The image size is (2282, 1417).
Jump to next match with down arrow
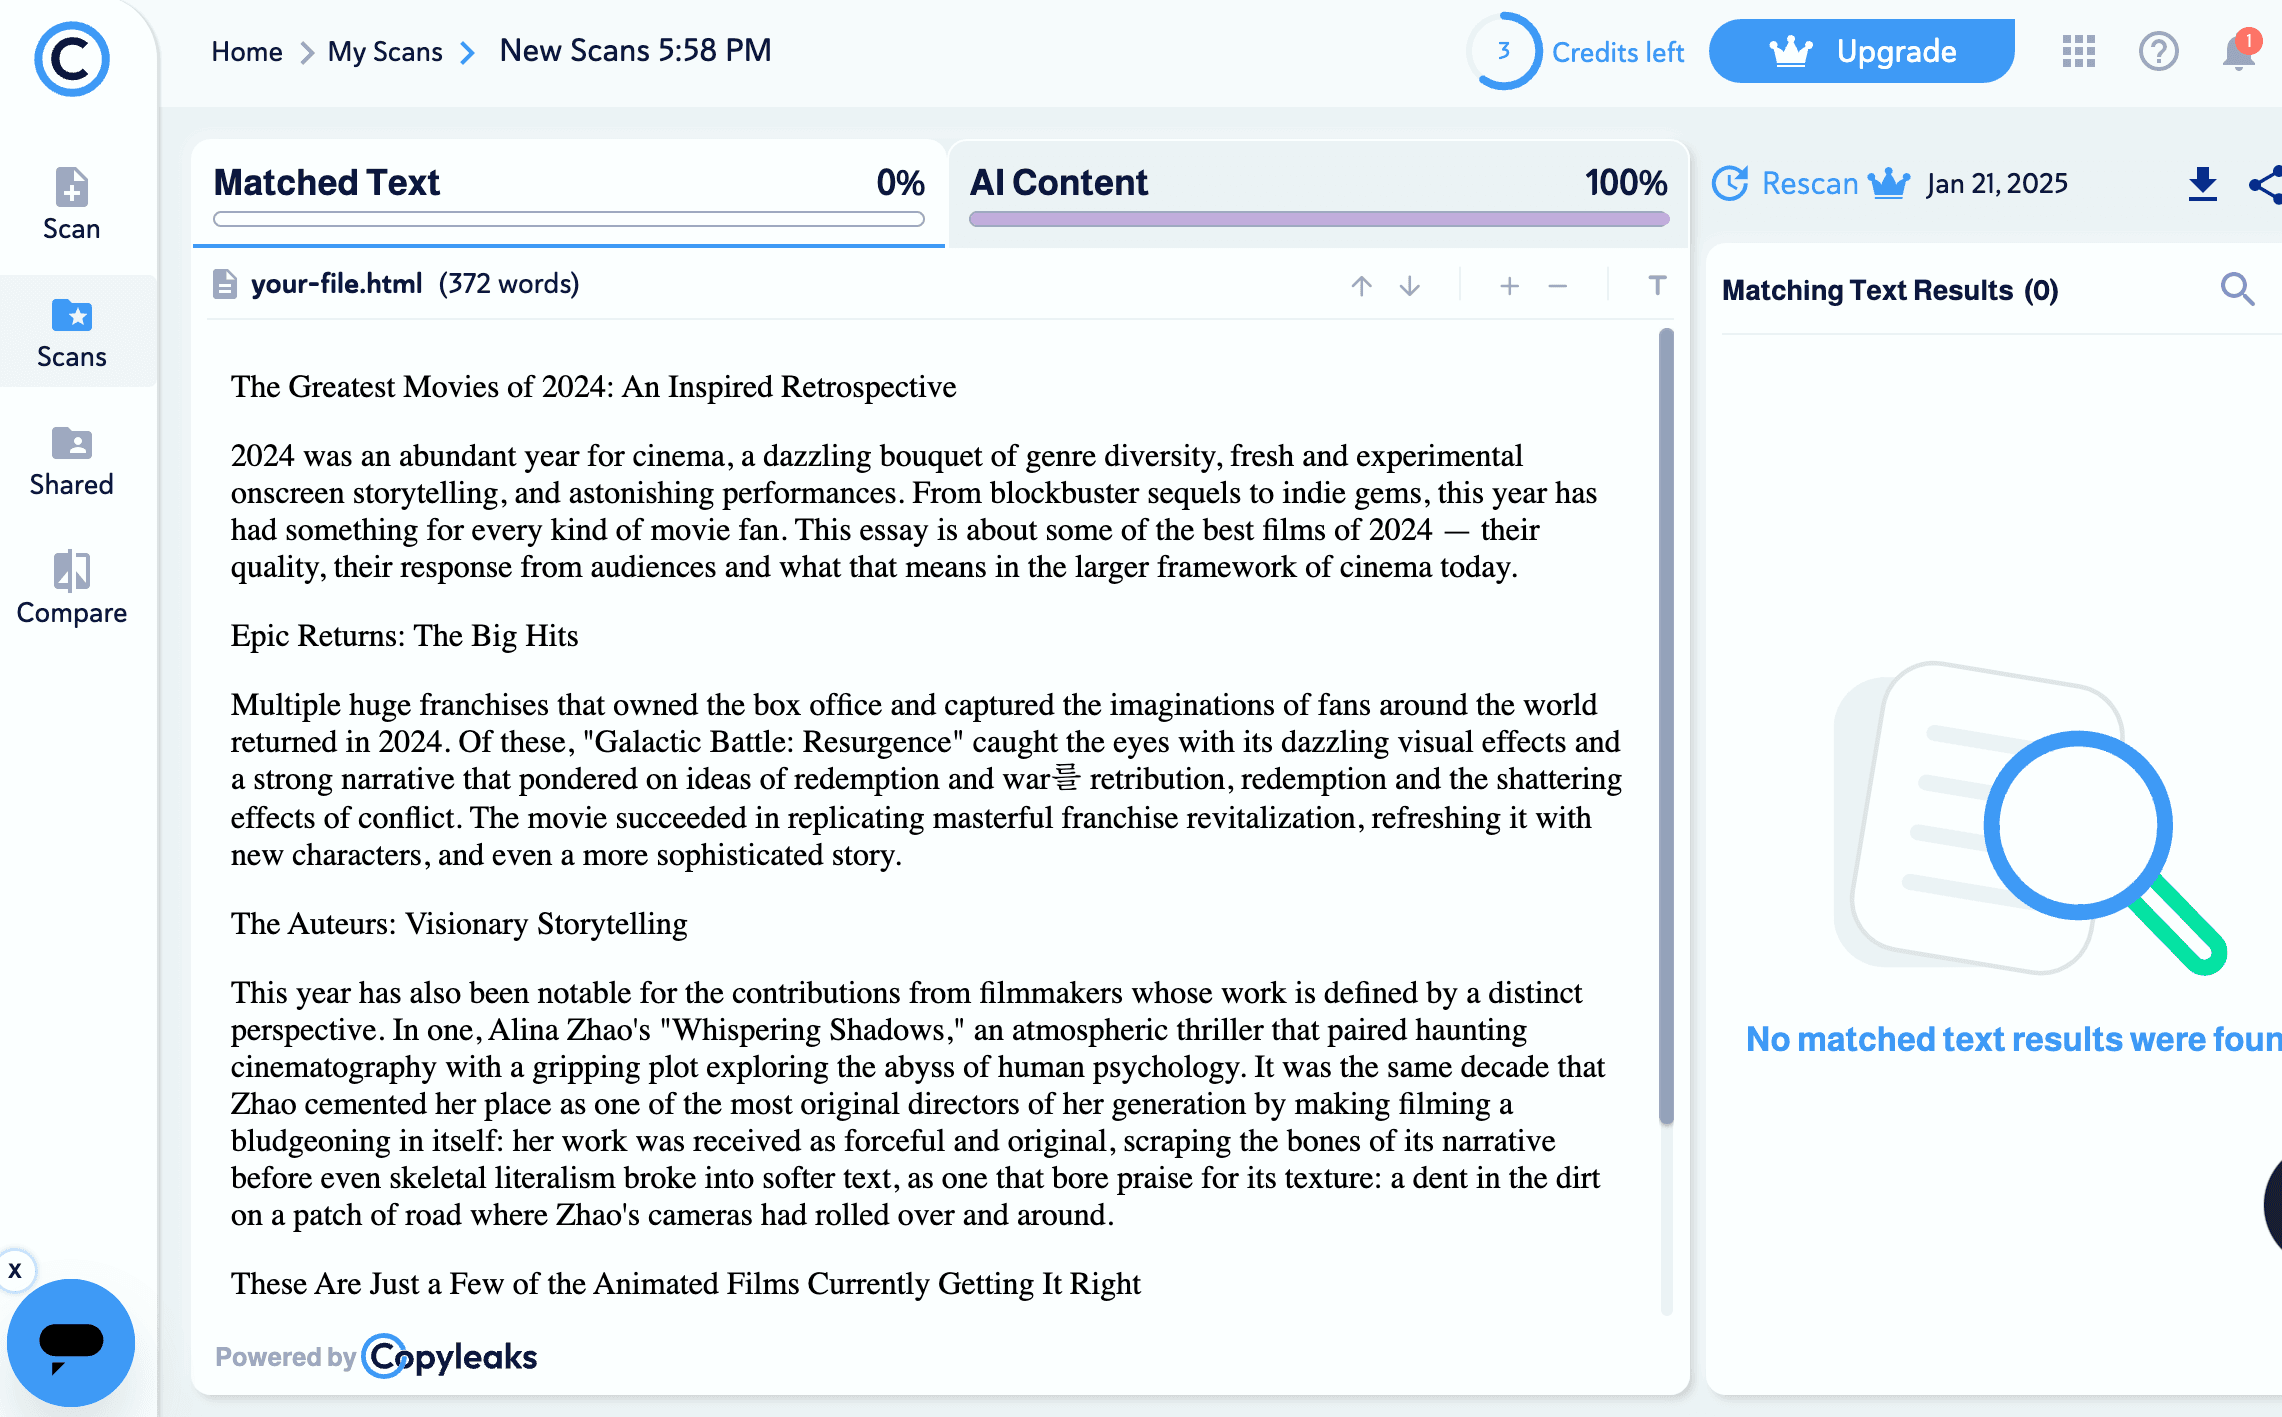click(x=1409, y=286)
